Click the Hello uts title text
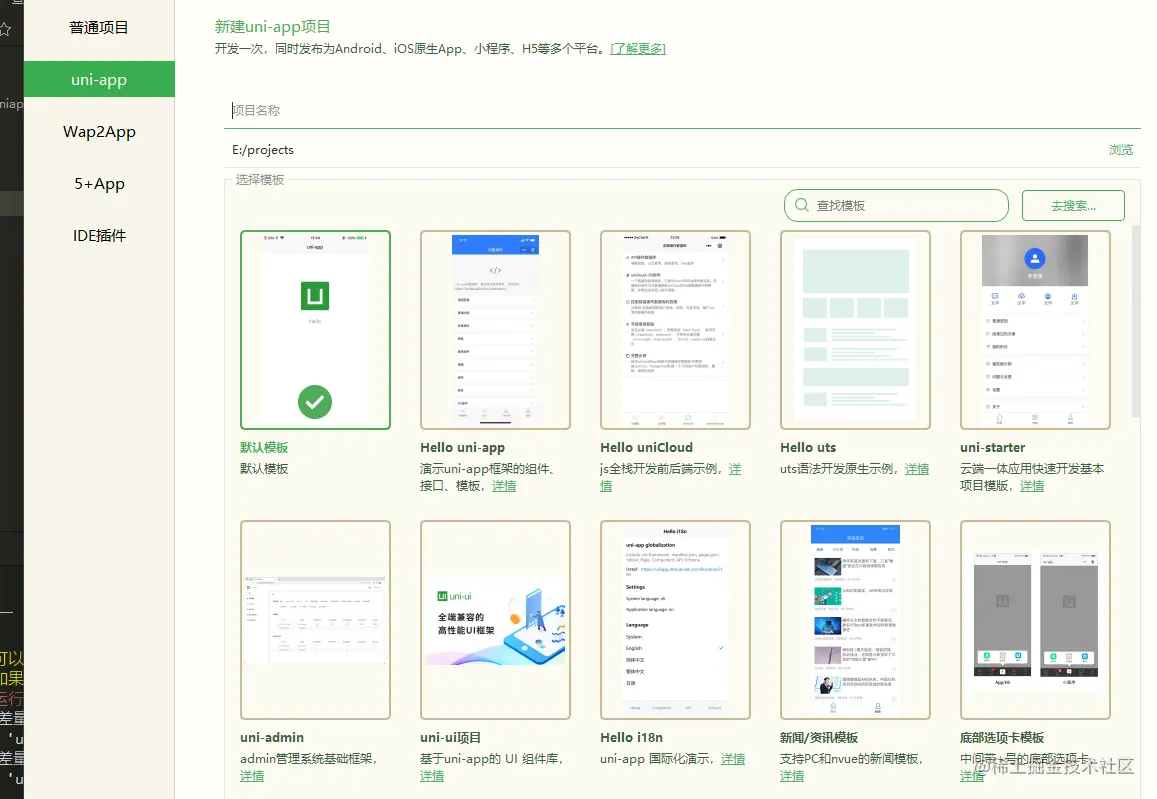Viewport: 1157px width, 799px height. tap(808, 448)
